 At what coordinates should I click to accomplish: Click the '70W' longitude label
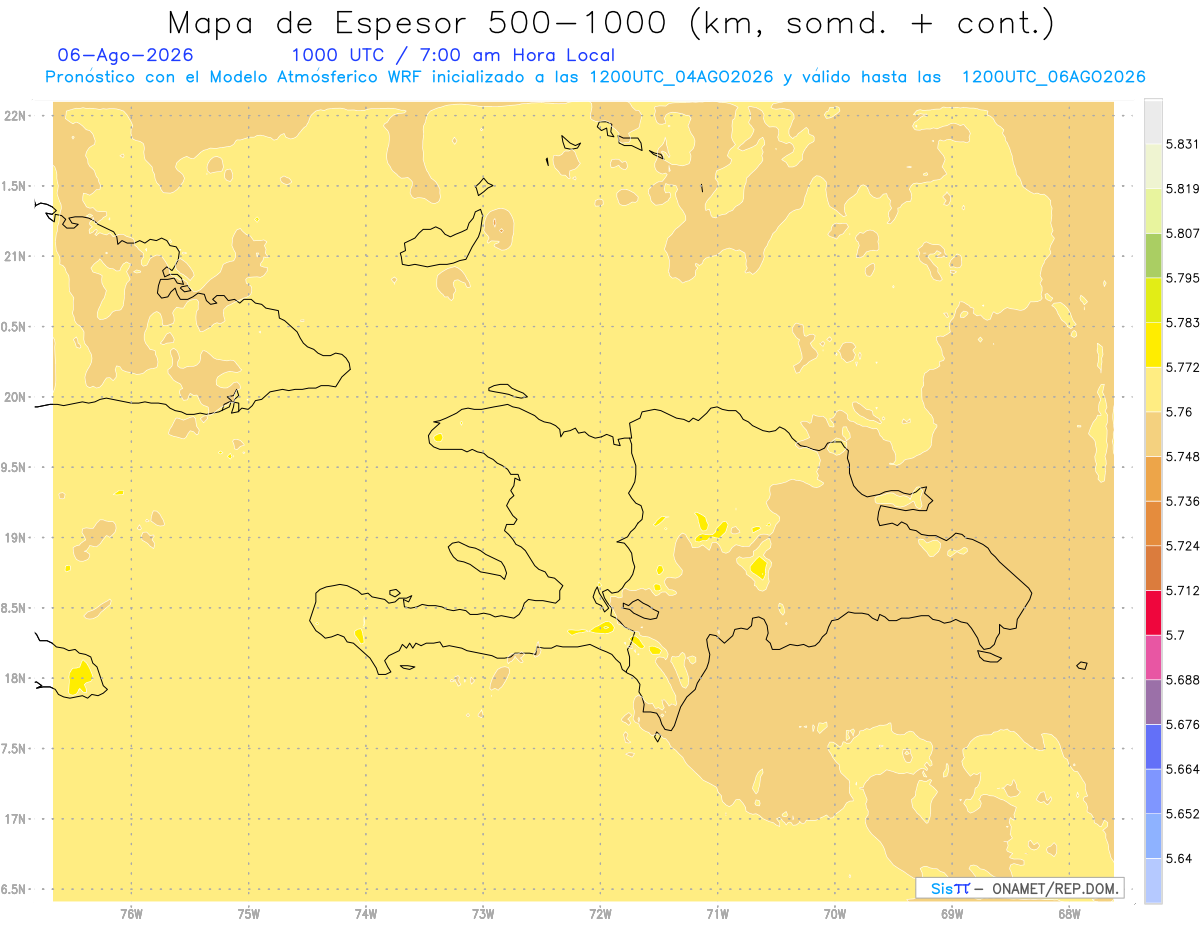coord(835,913)
